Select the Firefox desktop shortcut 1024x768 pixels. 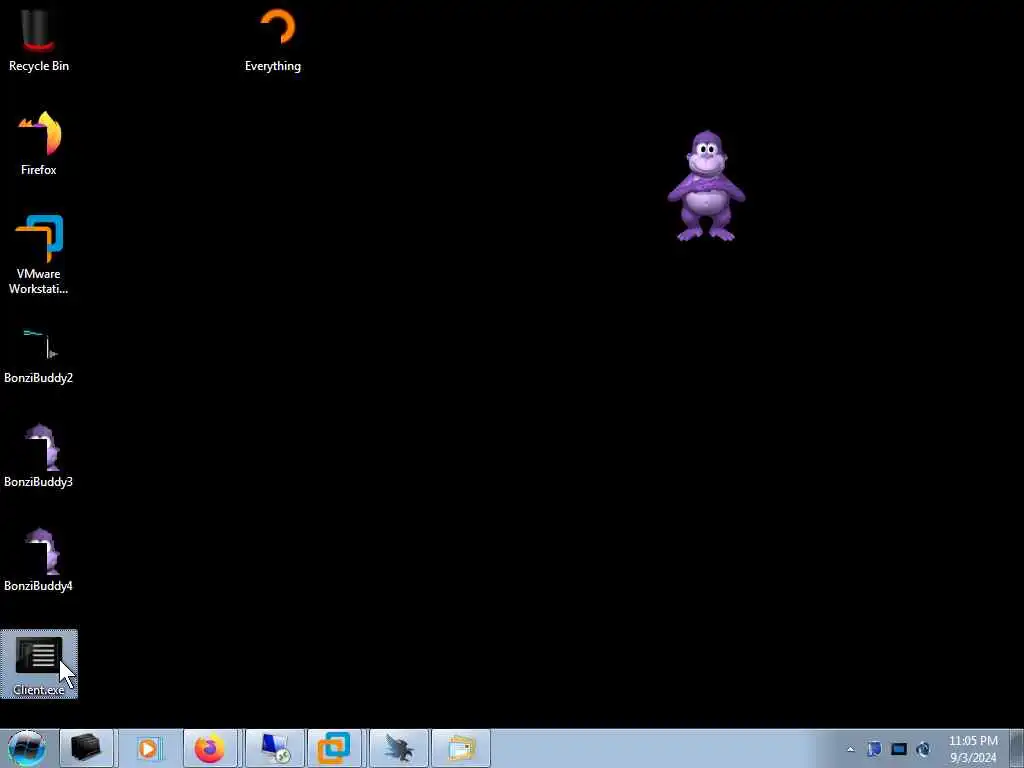point(39,144)
